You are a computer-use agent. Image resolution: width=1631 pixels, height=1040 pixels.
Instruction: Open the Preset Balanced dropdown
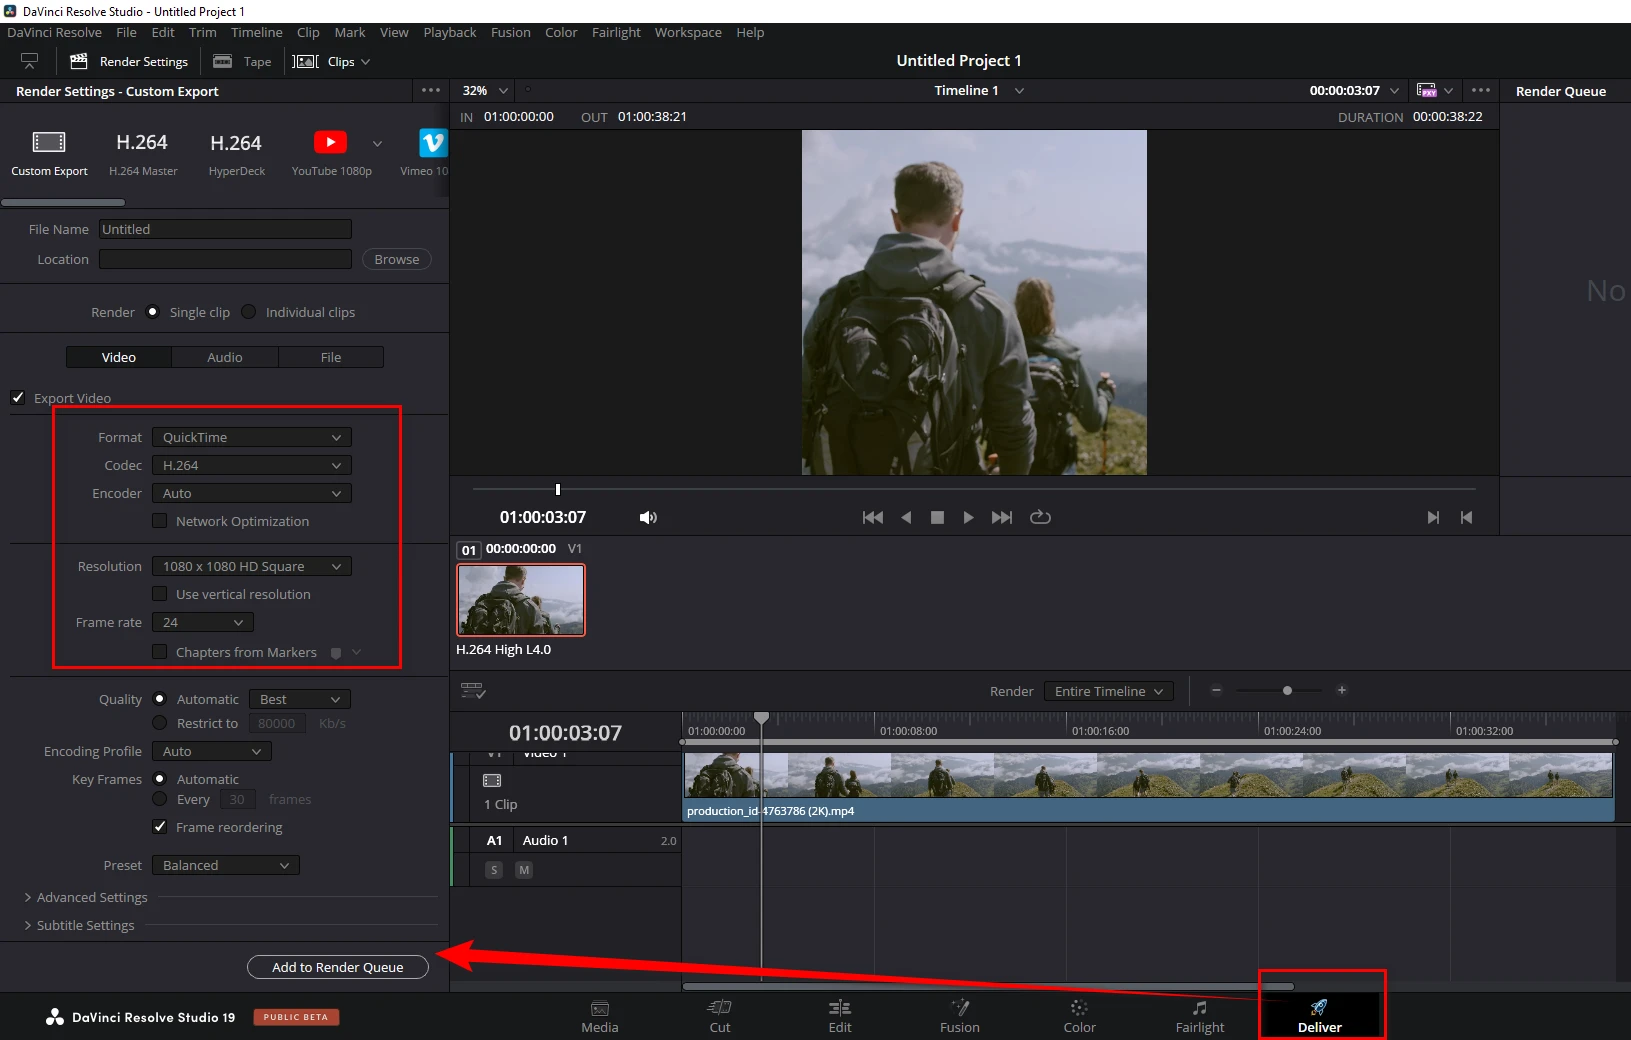point(226,865)
